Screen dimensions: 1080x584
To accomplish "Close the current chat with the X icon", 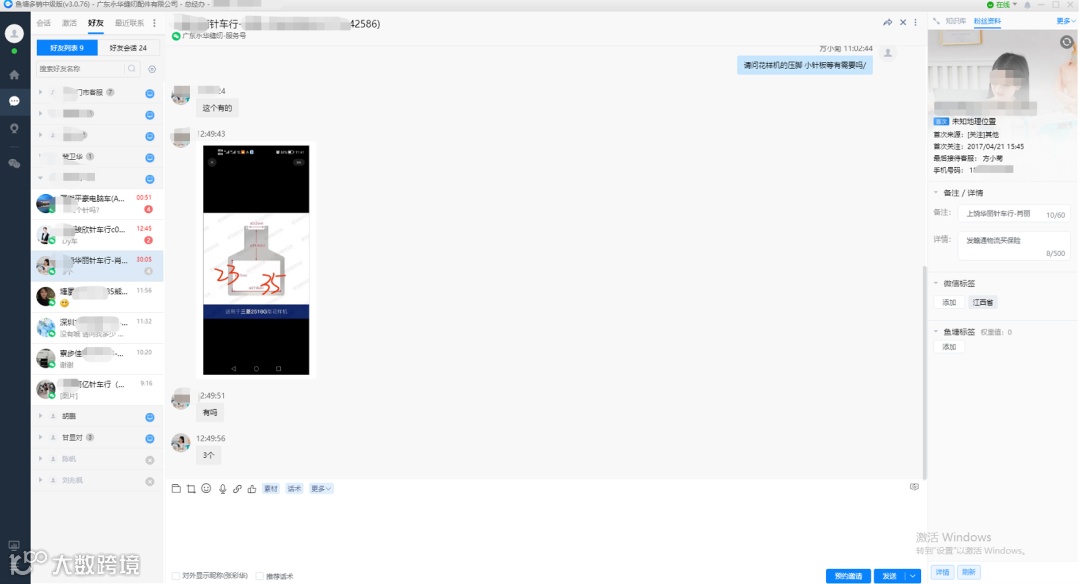I will click(x=903, y=23).
